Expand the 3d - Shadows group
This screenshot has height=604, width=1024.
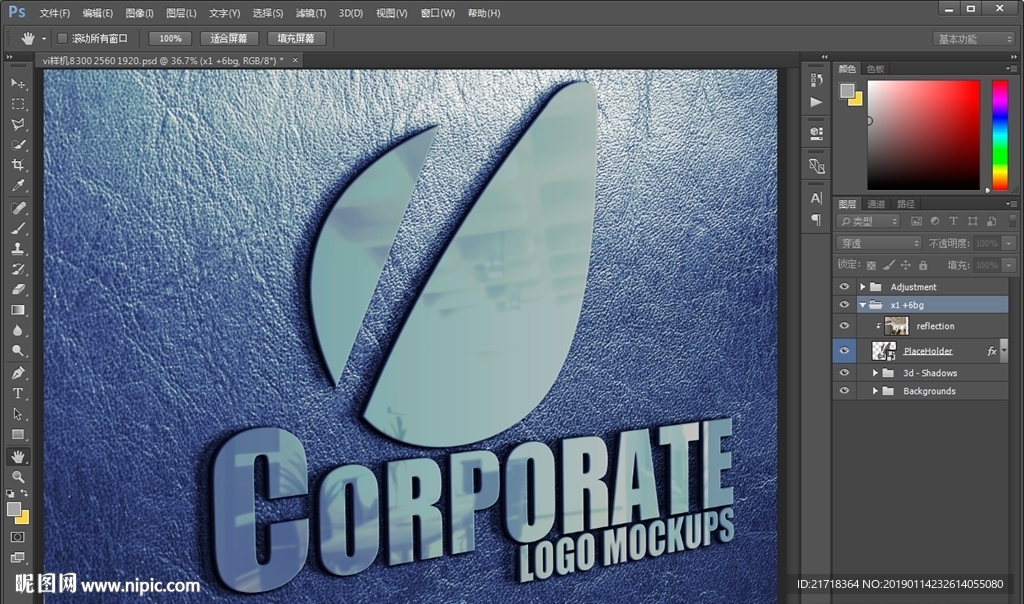[x=875, y=373]
